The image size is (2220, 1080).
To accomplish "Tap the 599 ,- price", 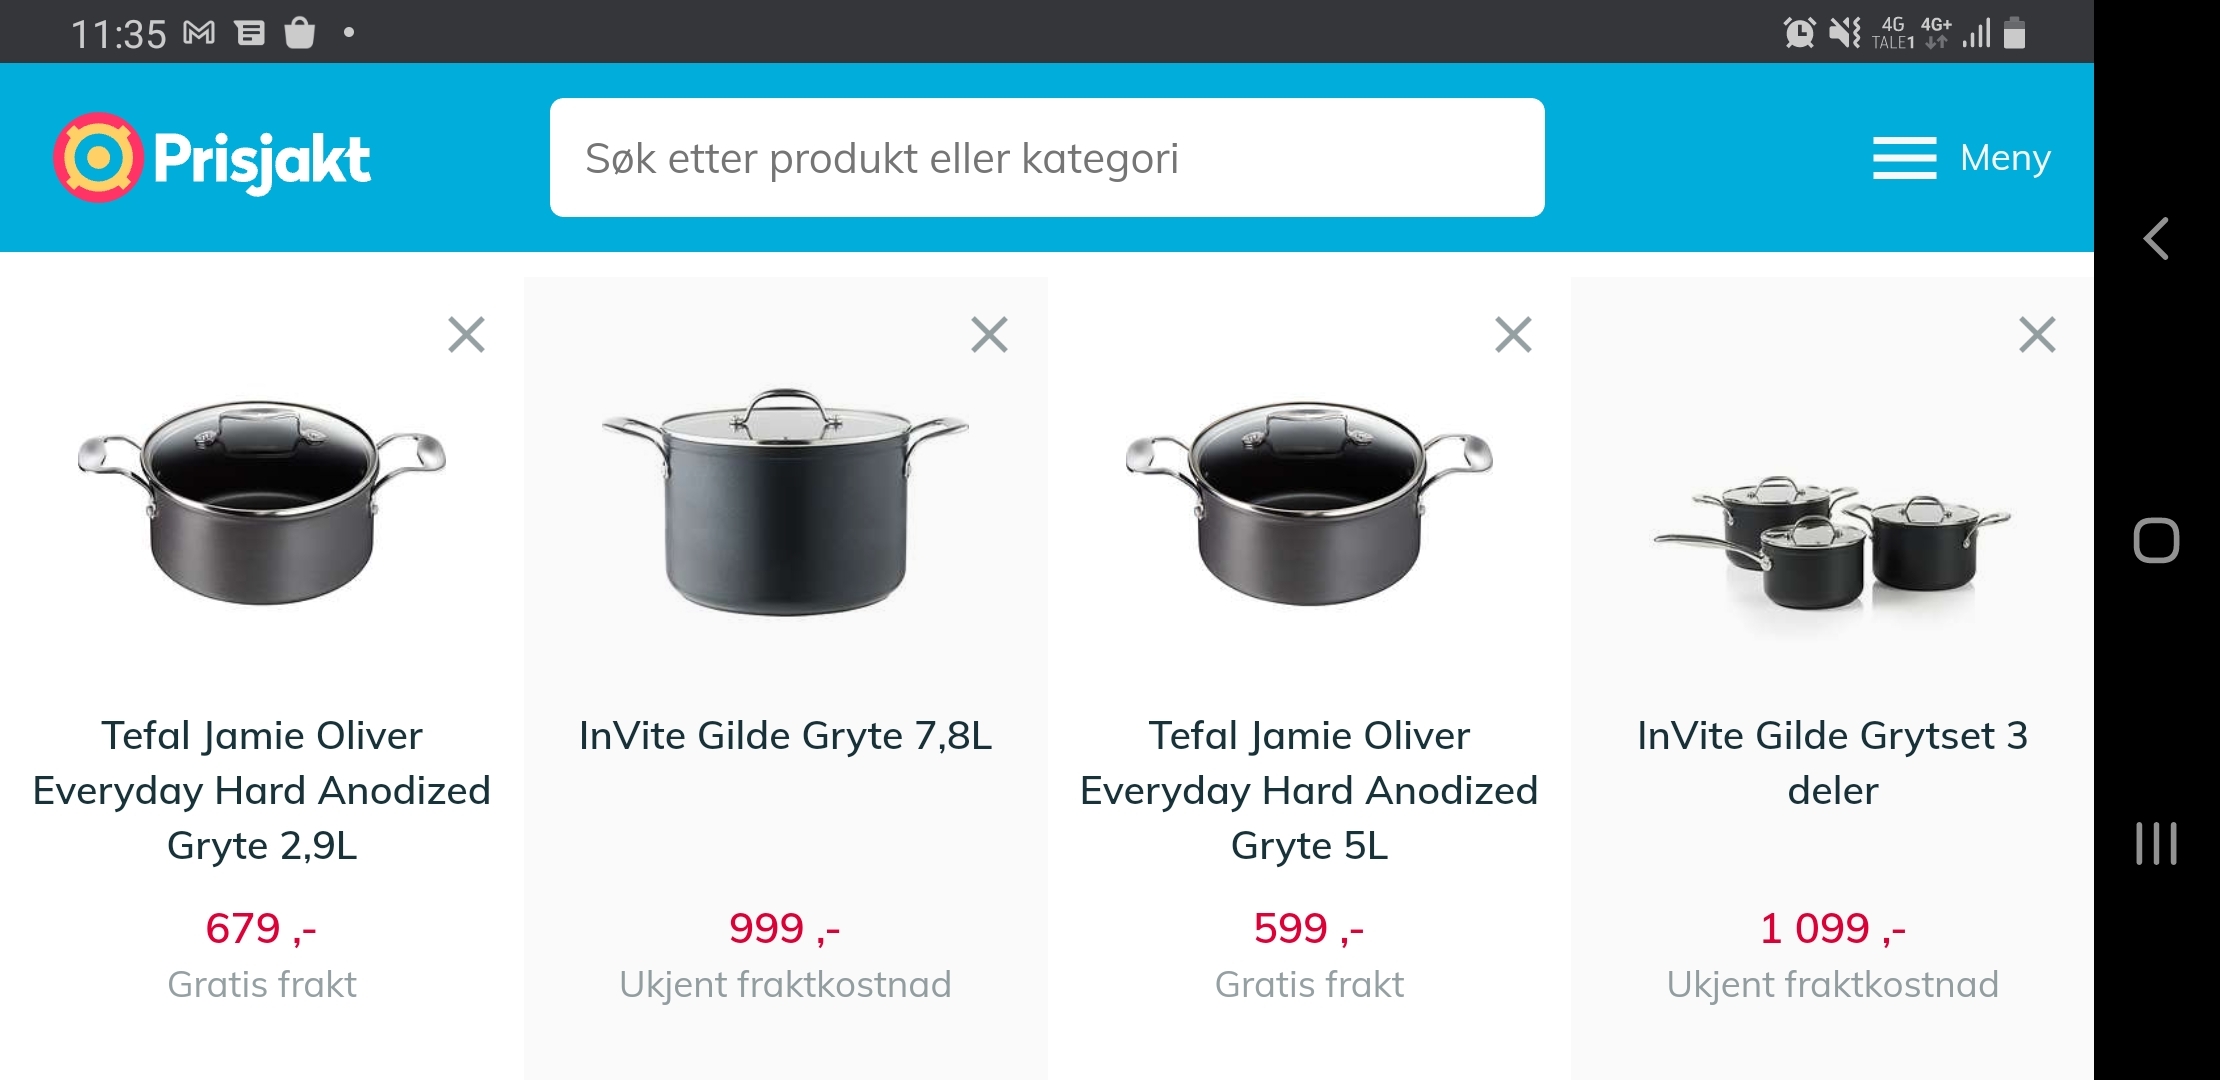I will pyautogui.click(x=1309, y=928).
